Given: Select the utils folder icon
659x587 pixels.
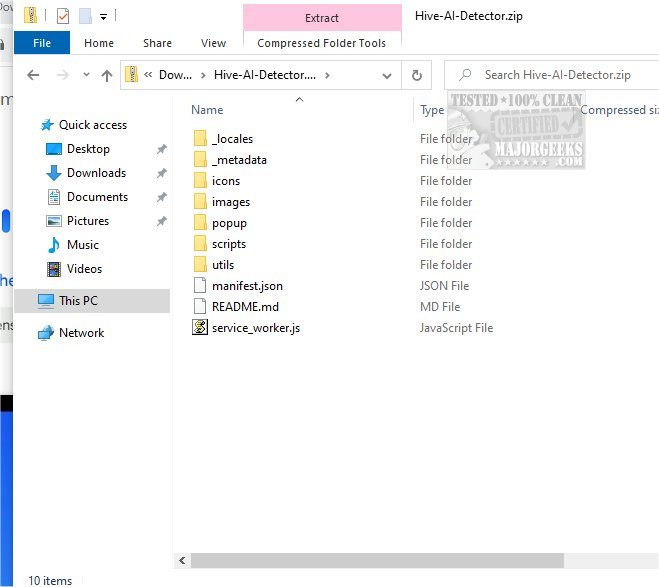Looking at the screenshot, I should tap(200, 264).
